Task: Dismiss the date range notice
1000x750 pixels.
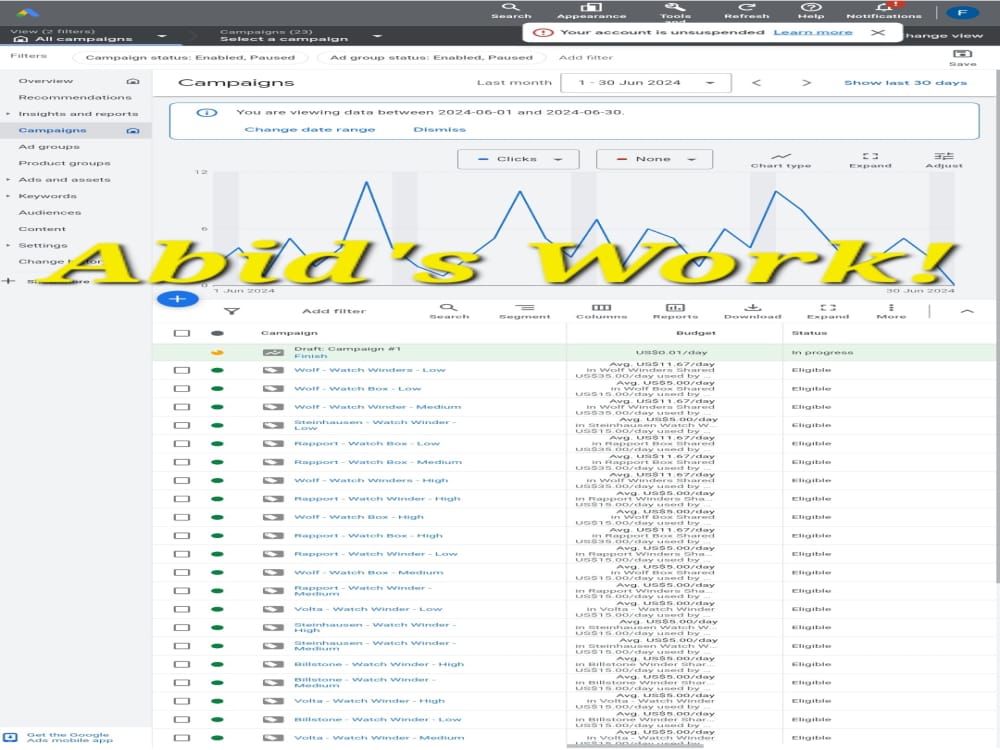Action: point(439,129)
